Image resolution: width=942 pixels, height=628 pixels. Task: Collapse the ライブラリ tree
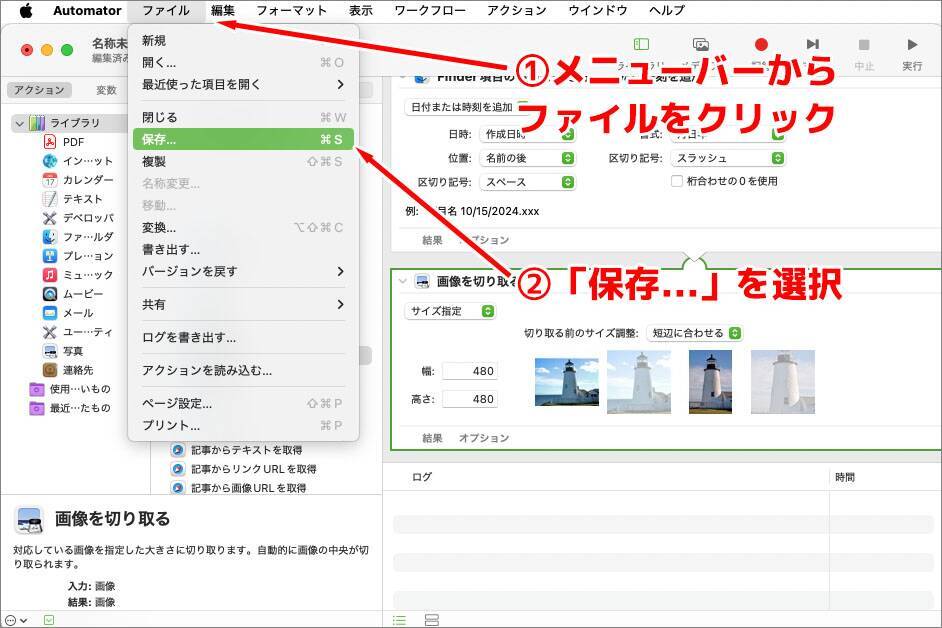18,123
